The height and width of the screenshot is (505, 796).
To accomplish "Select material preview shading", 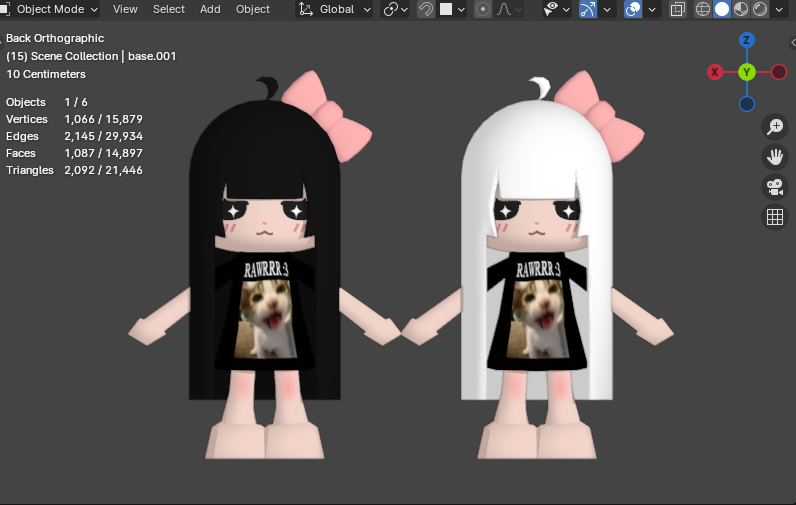I will coord(741,9).
